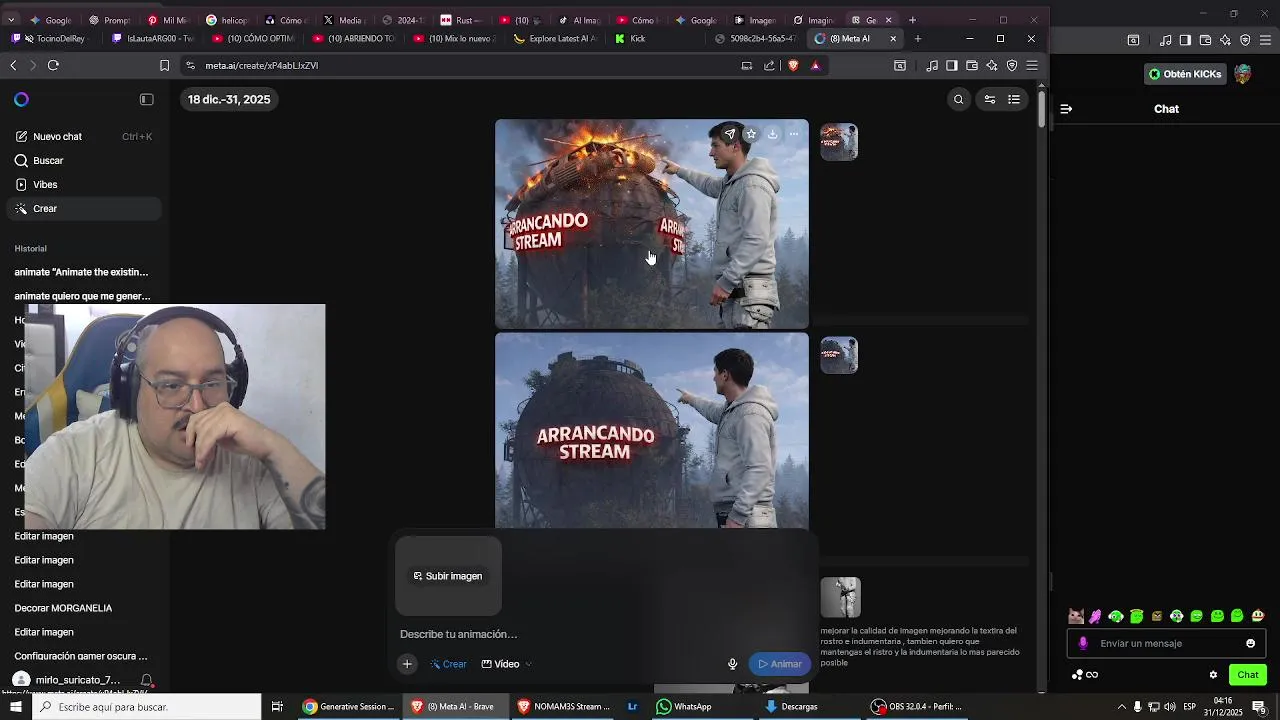Open the Video mode dropdown
The image size is (1280, 720).
pos(506,664)
